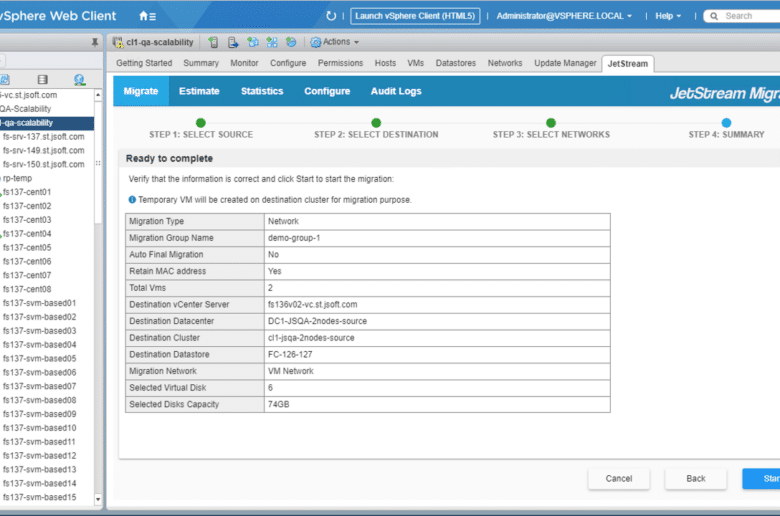Open the Monitor tab
780x516 pixels.
click(x=244, y=63)
